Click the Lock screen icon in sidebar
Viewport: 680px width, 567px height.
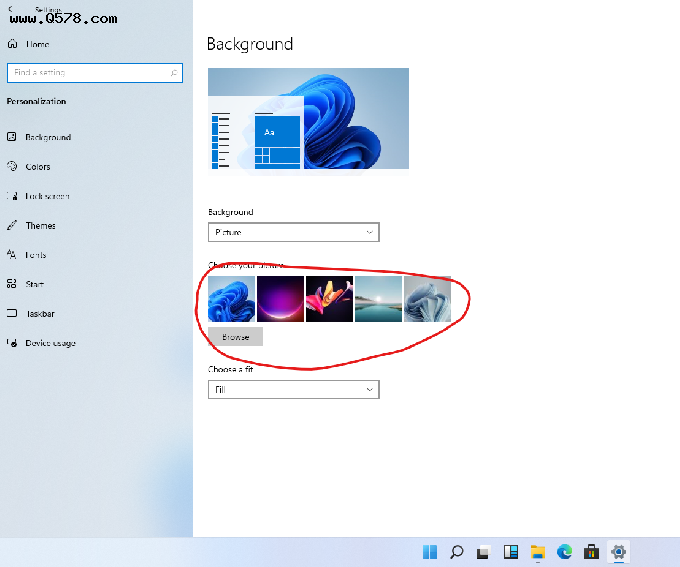13,196
